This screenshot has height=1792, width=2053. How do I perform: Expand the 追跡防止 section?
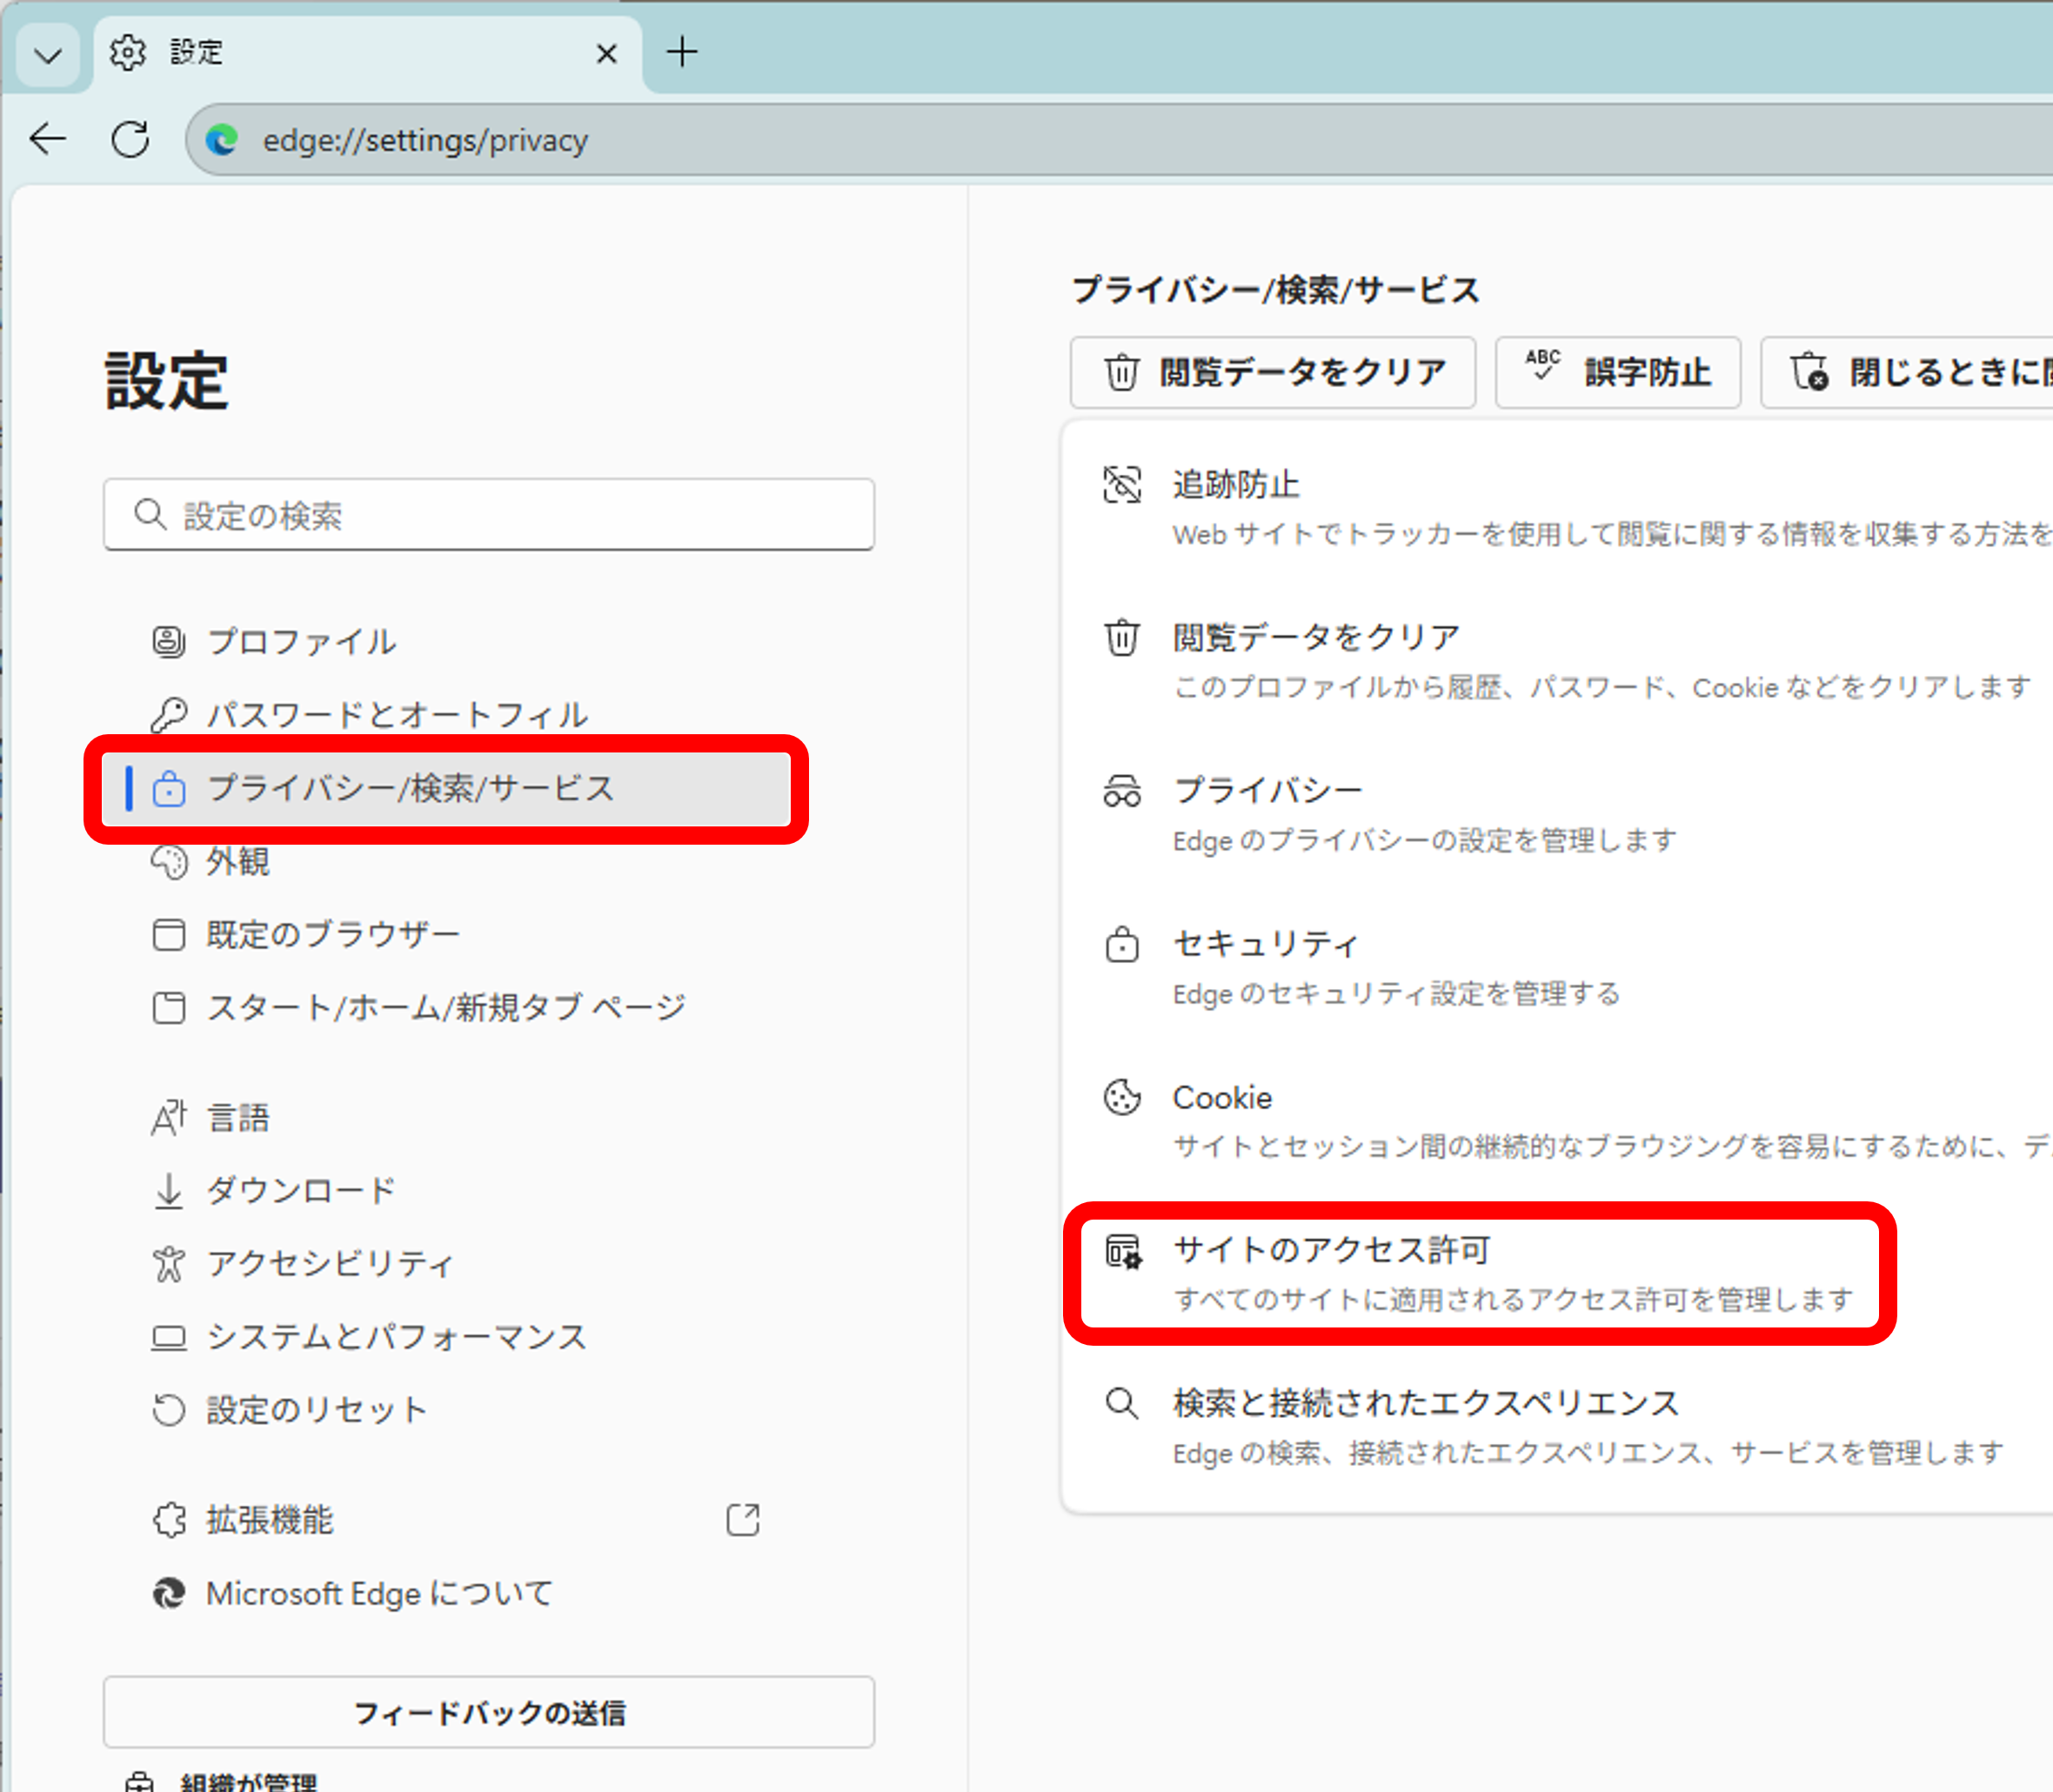(x=1236, y=485)
